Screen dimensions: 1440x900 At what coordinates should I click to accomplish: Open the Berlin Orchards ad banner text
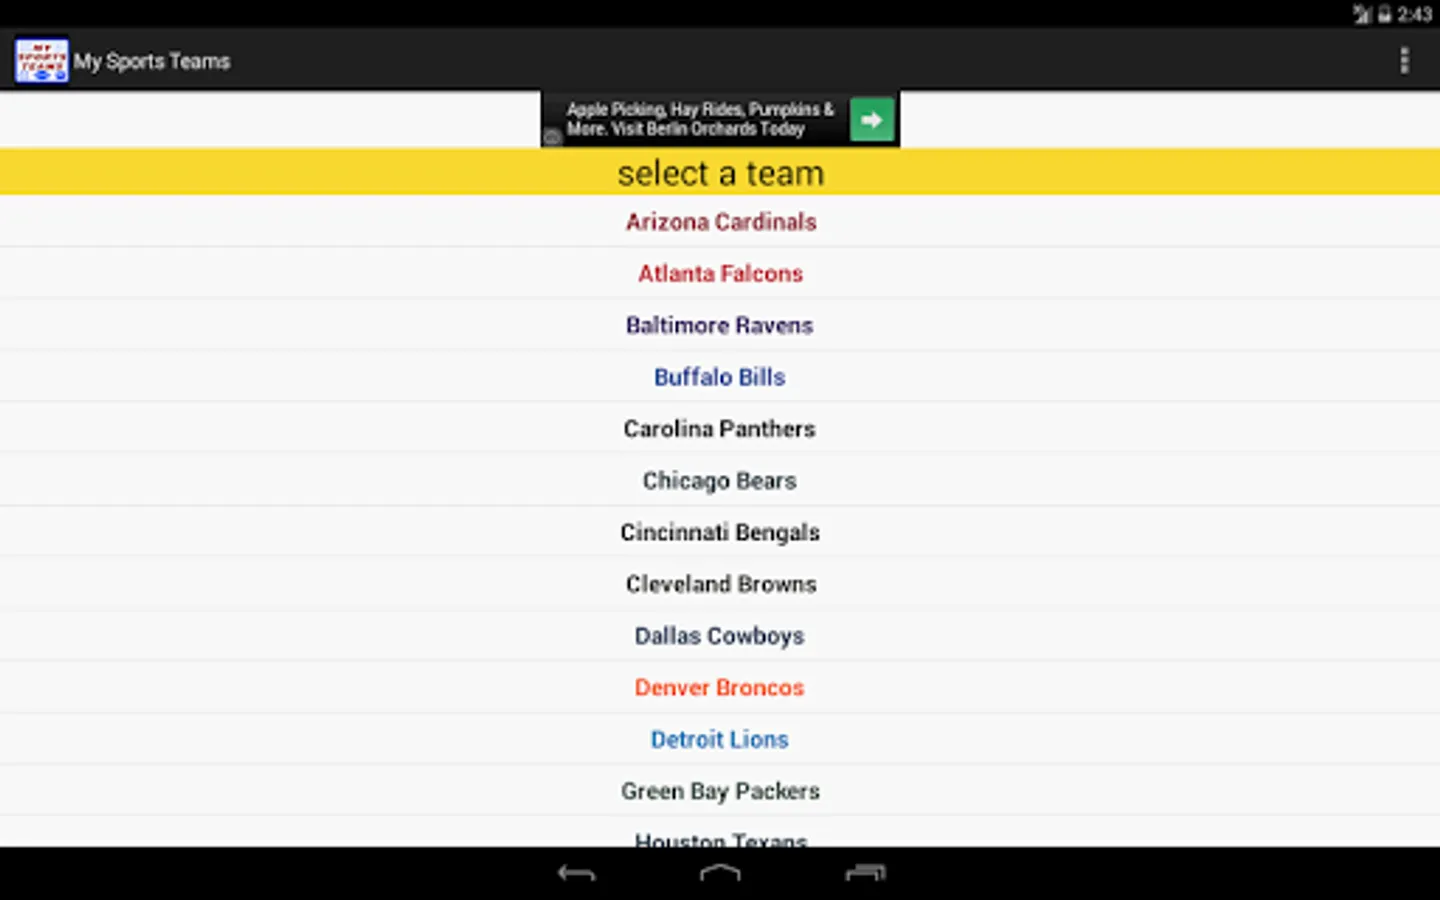(700, 119)
